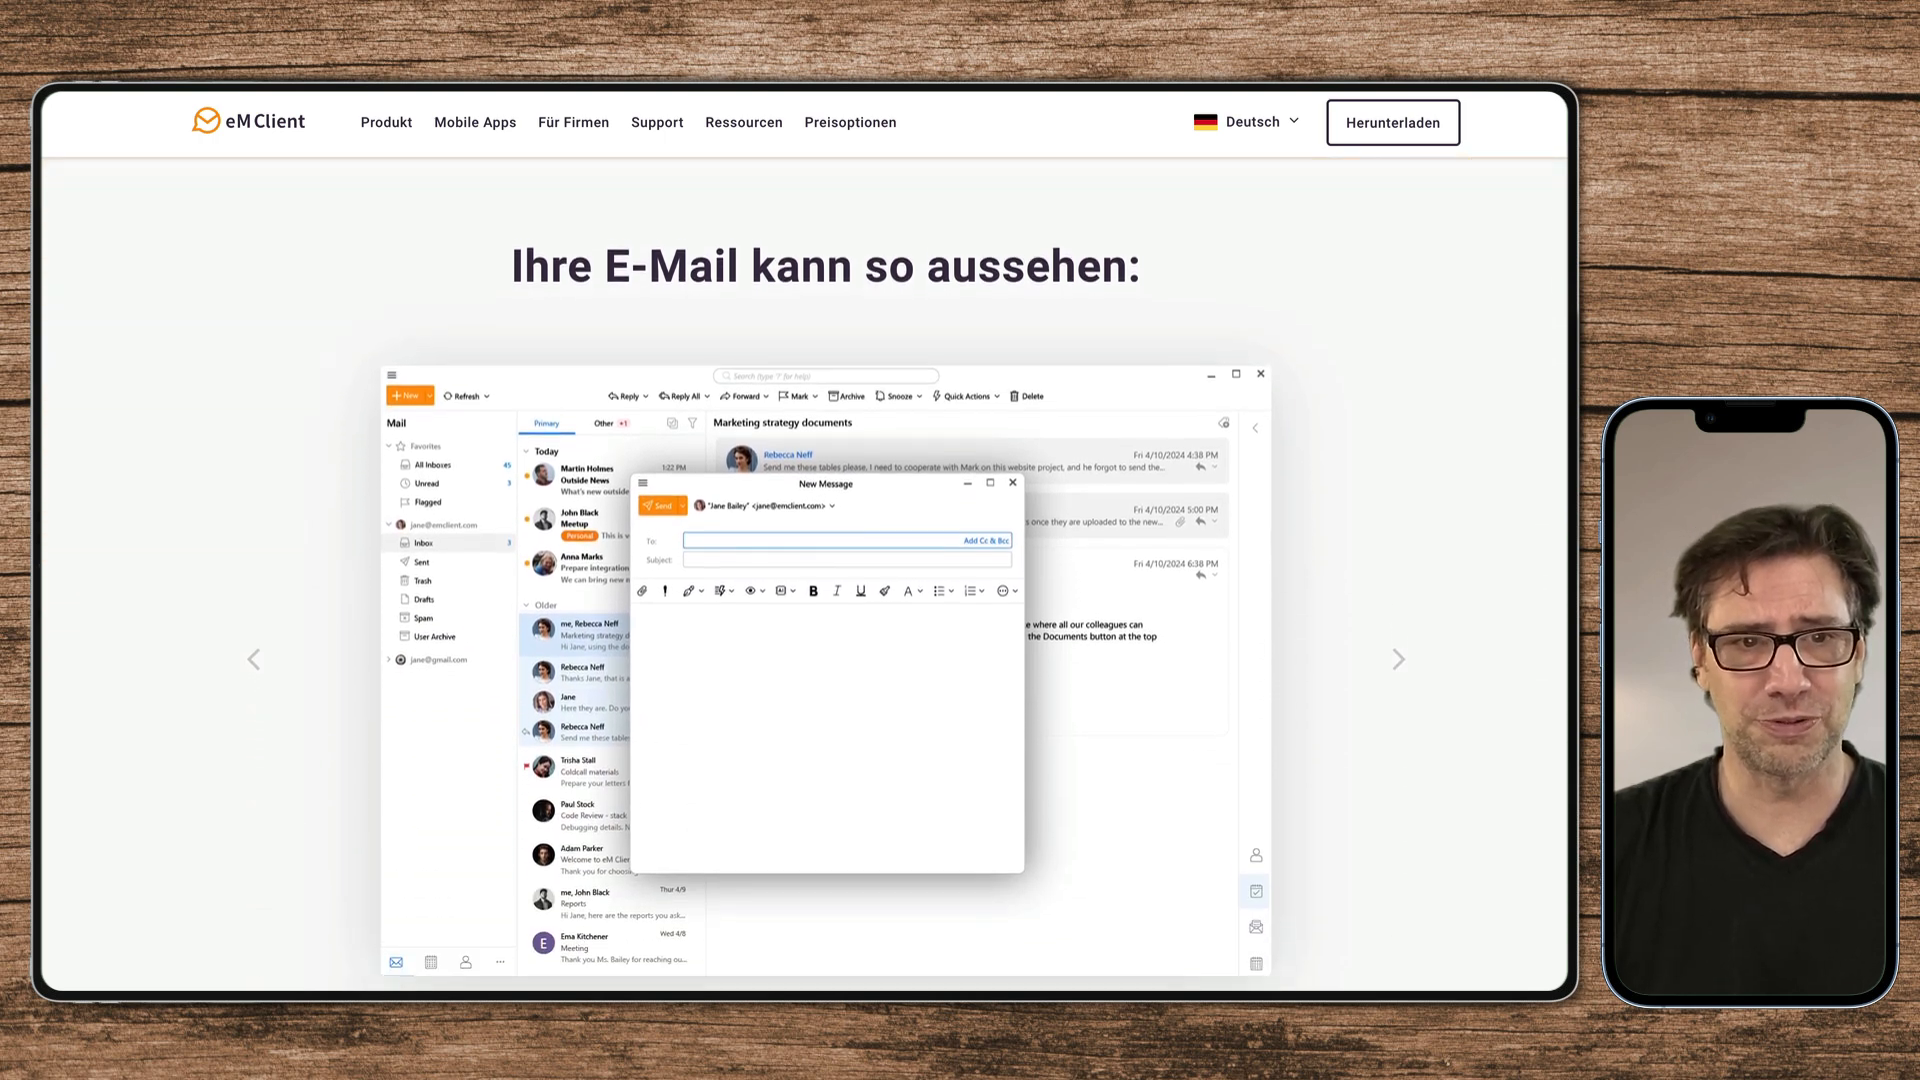Open the Für Firmen menu

tap(573, 122)
